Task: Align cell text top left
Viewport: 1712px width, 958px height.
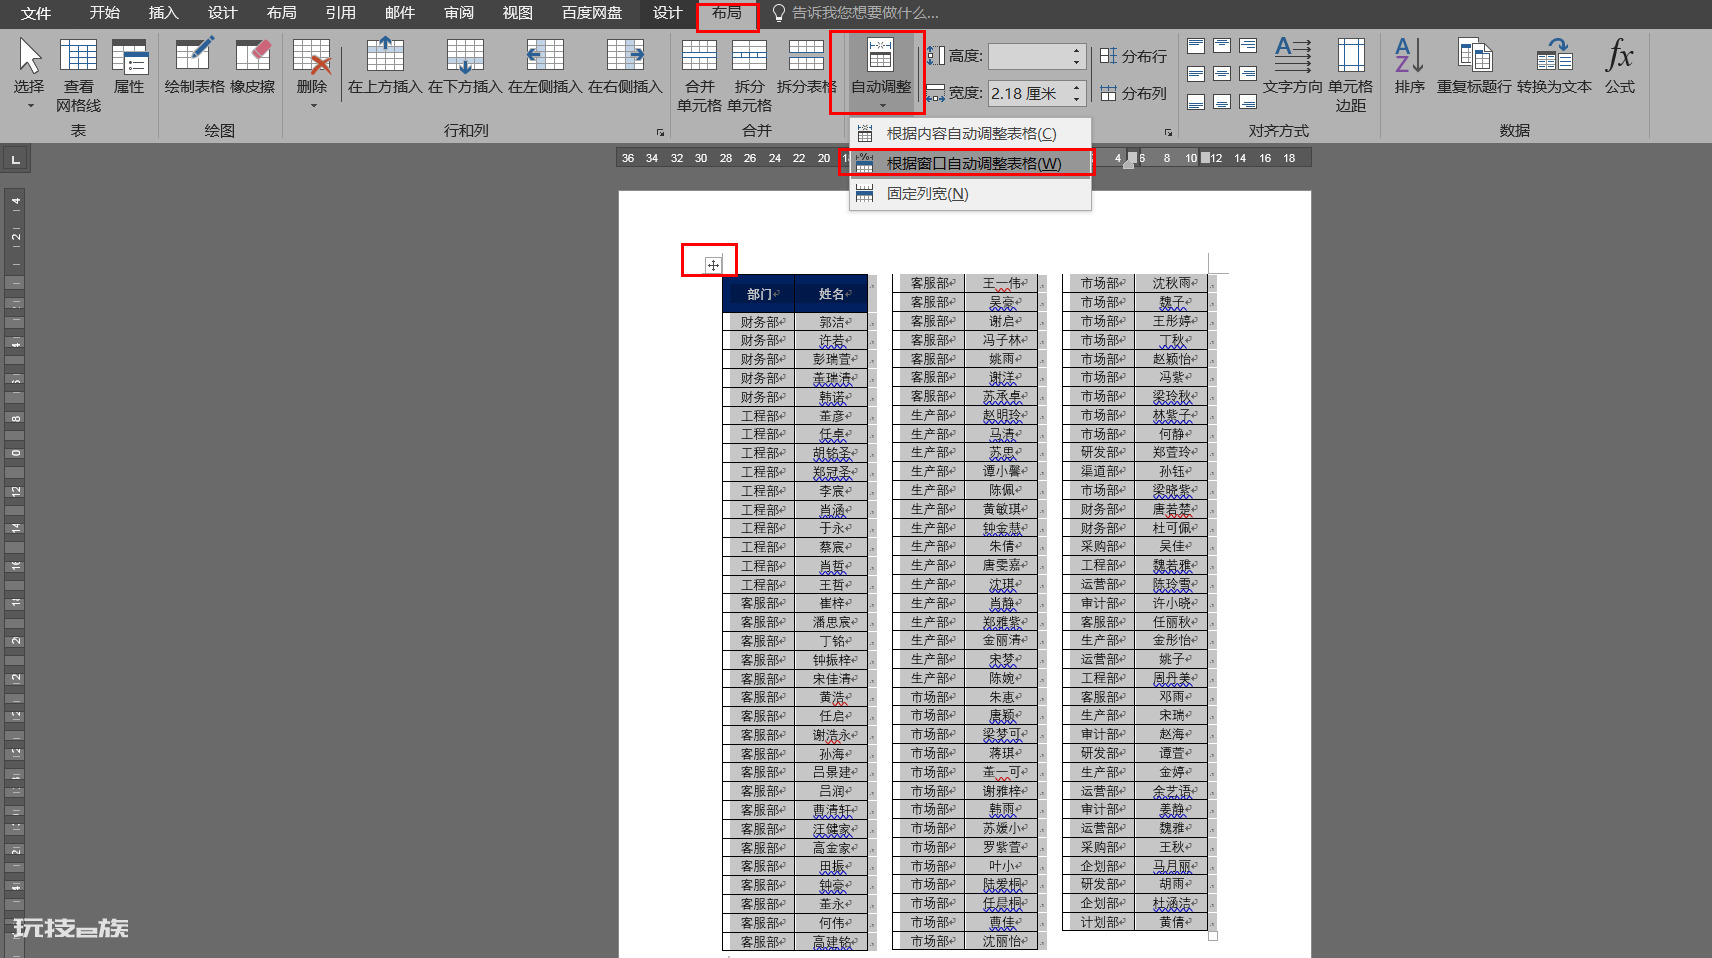Action: [x=1196, y=46]
